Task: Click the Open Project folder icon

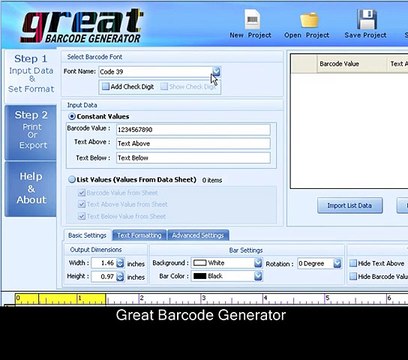Action: point(309,20)
